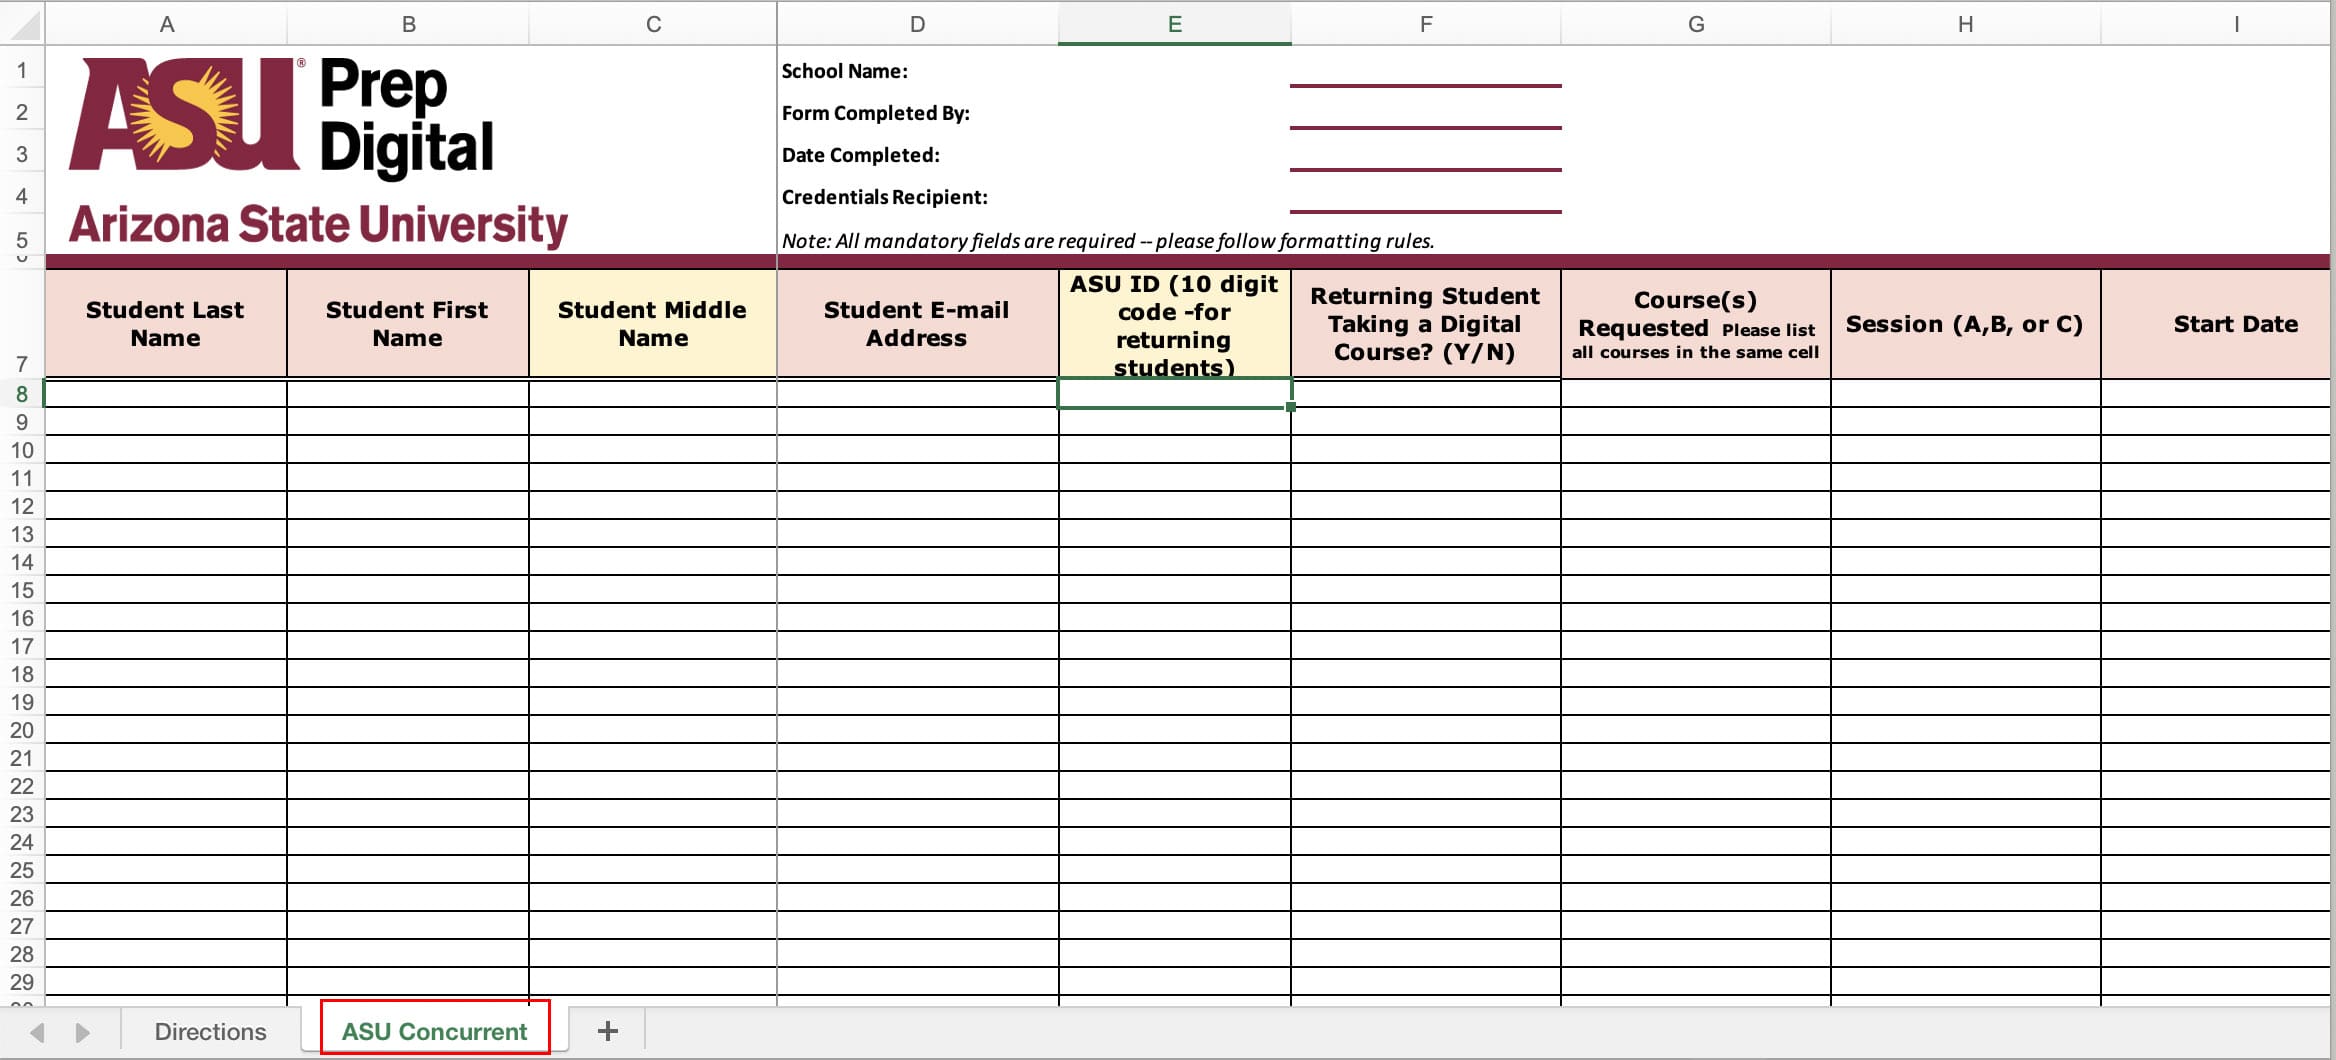
Task: Click the Student Middle Name header cell
Action: tap(653, 324)
